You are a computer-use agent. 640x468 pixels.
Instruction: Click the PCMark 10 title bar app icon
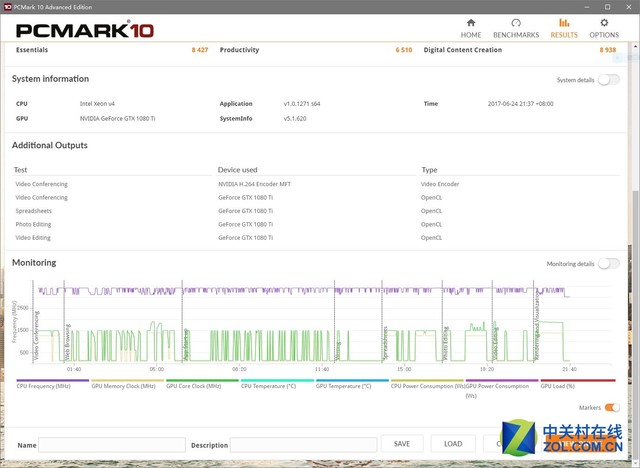[x=7, y=7]
